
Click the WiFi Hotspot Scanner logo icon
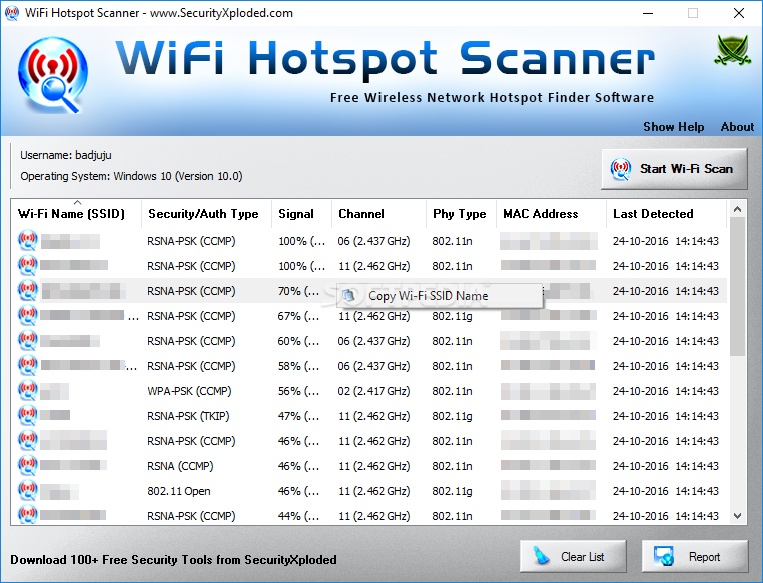pyautogui.click(x=53, y=75)
